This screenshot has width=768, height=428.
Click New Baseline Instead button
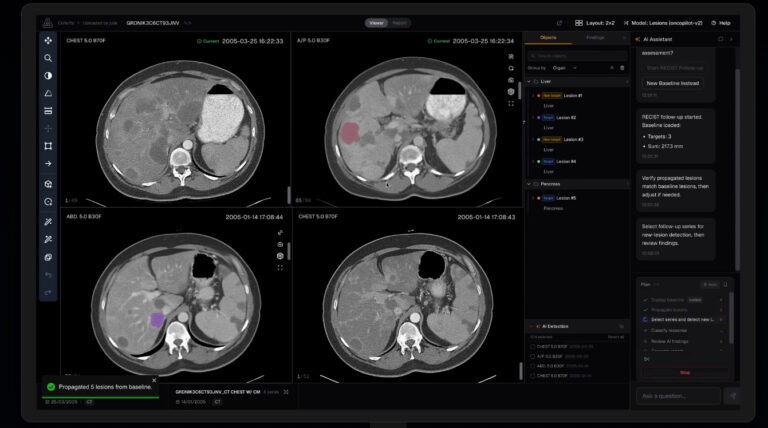point(672,83)
